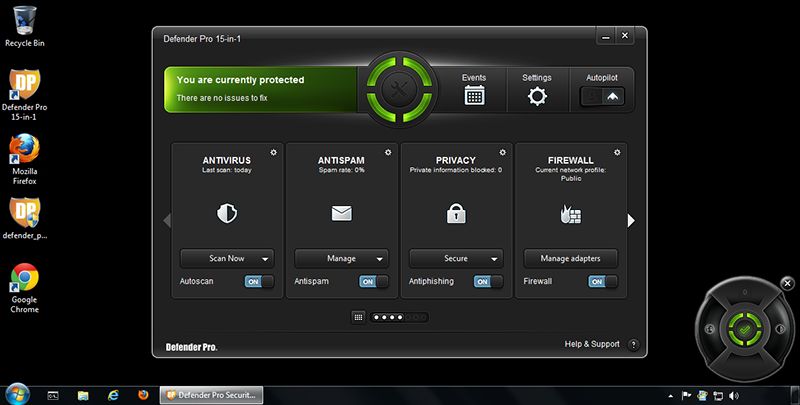The image size is (800, 405).
Task: Expand the Scan Now dropdown arrow
Action: (x=265, y=259)
